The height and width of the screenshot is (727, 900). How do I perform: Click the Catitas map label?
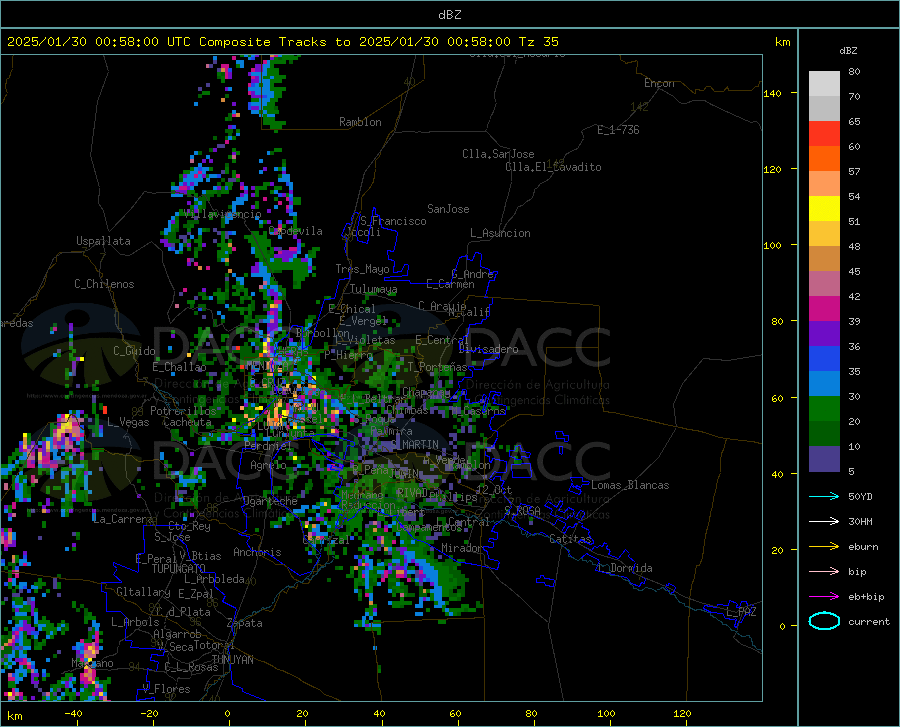click(570, 539)
